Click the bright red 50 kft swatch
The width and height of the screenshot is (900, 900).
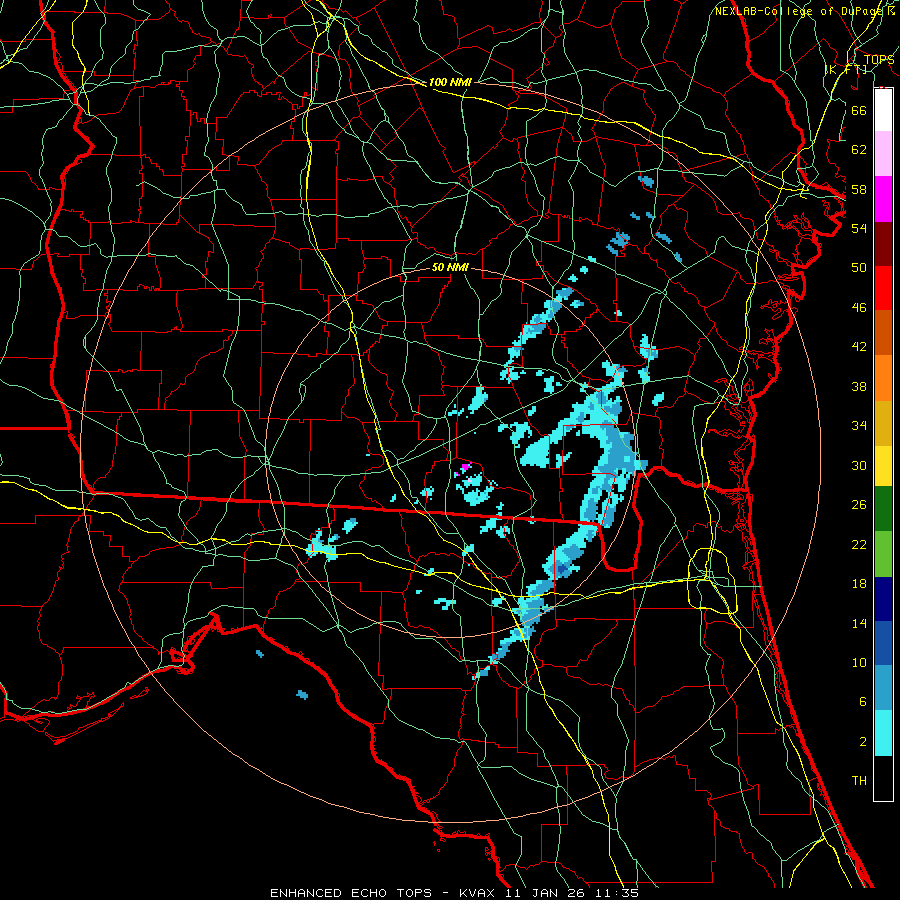[883, 288]
